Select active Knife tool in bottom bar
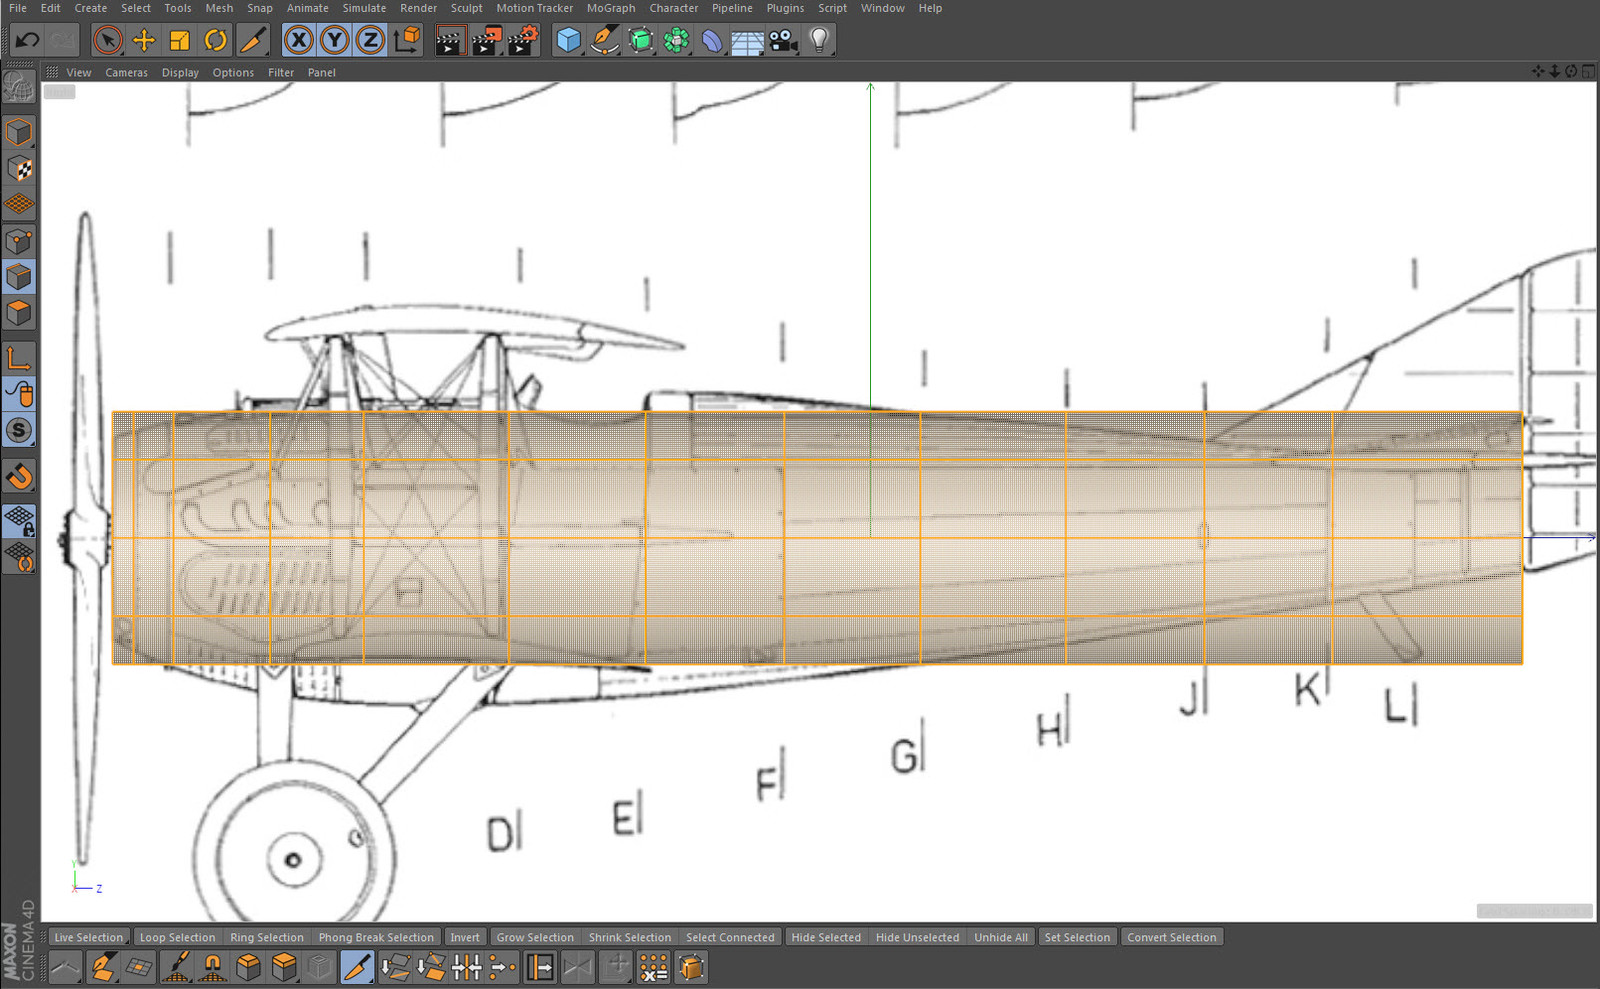 [357, 967]
